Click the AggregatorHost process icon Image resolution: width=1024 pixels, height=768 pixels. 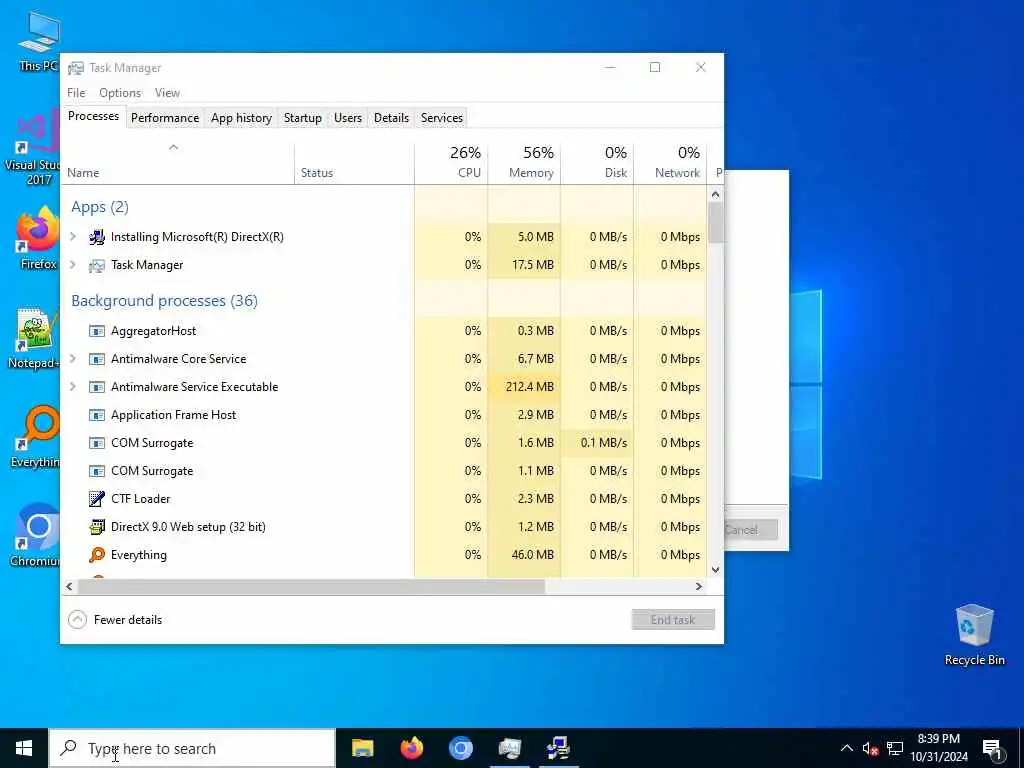tap(97, 331)
